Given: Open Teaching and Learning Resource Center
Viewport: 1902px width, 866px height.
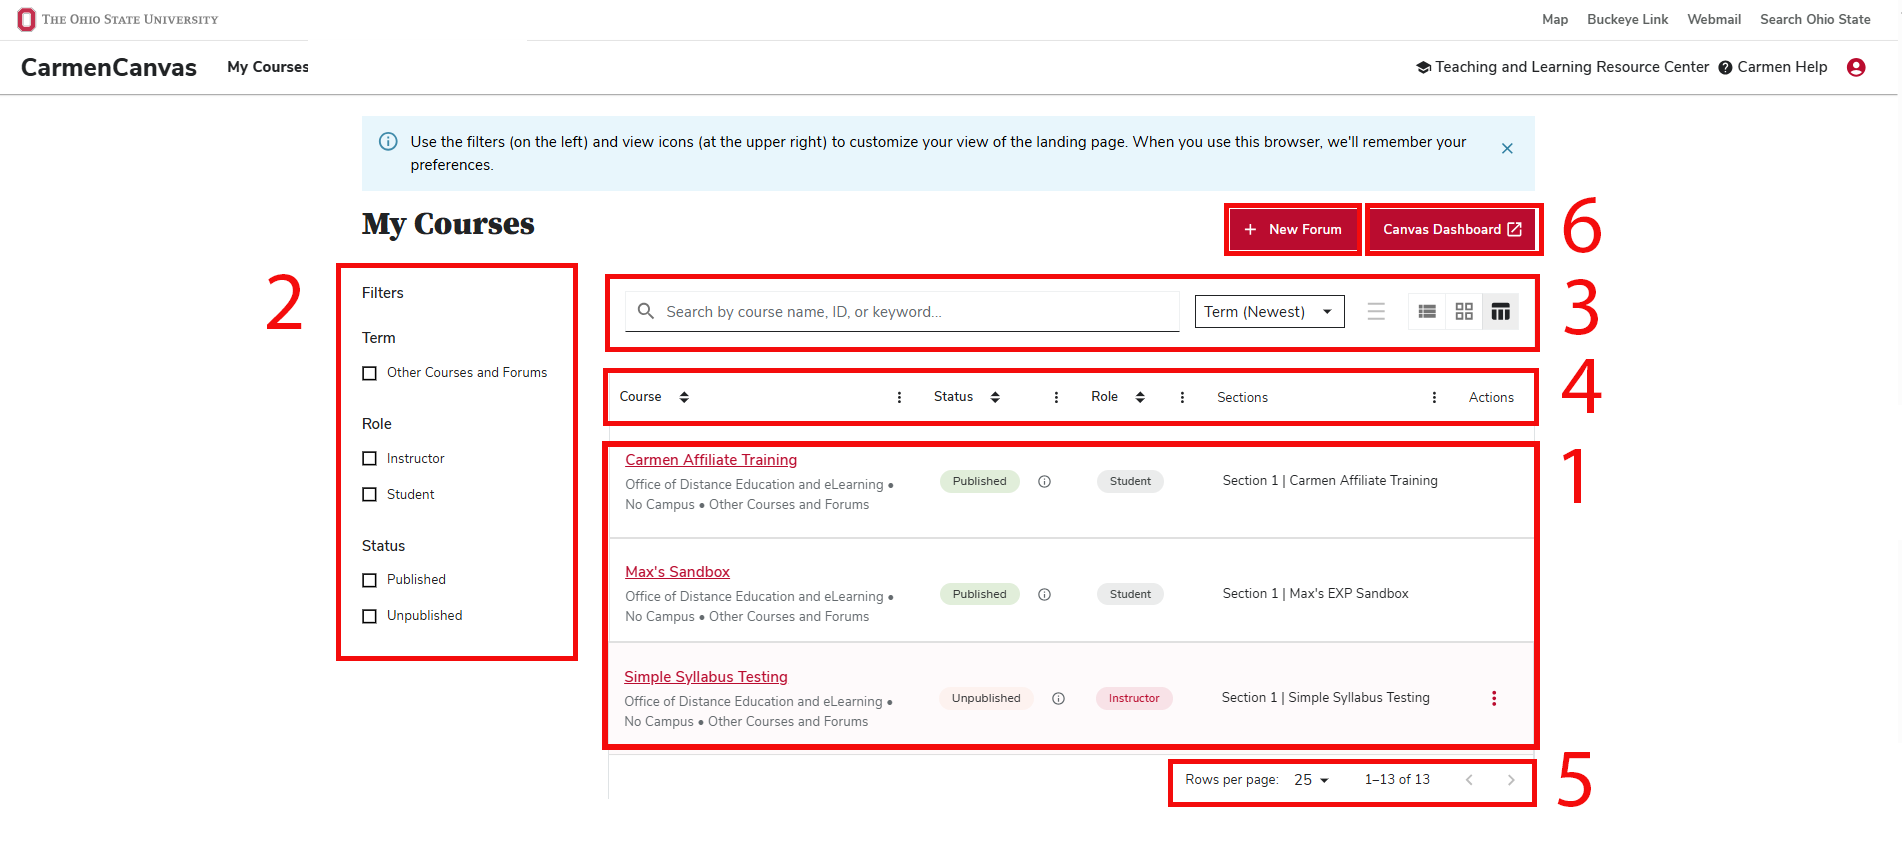Looking at the screenshot, I should pyautogui.click(x=1572, y=67).
